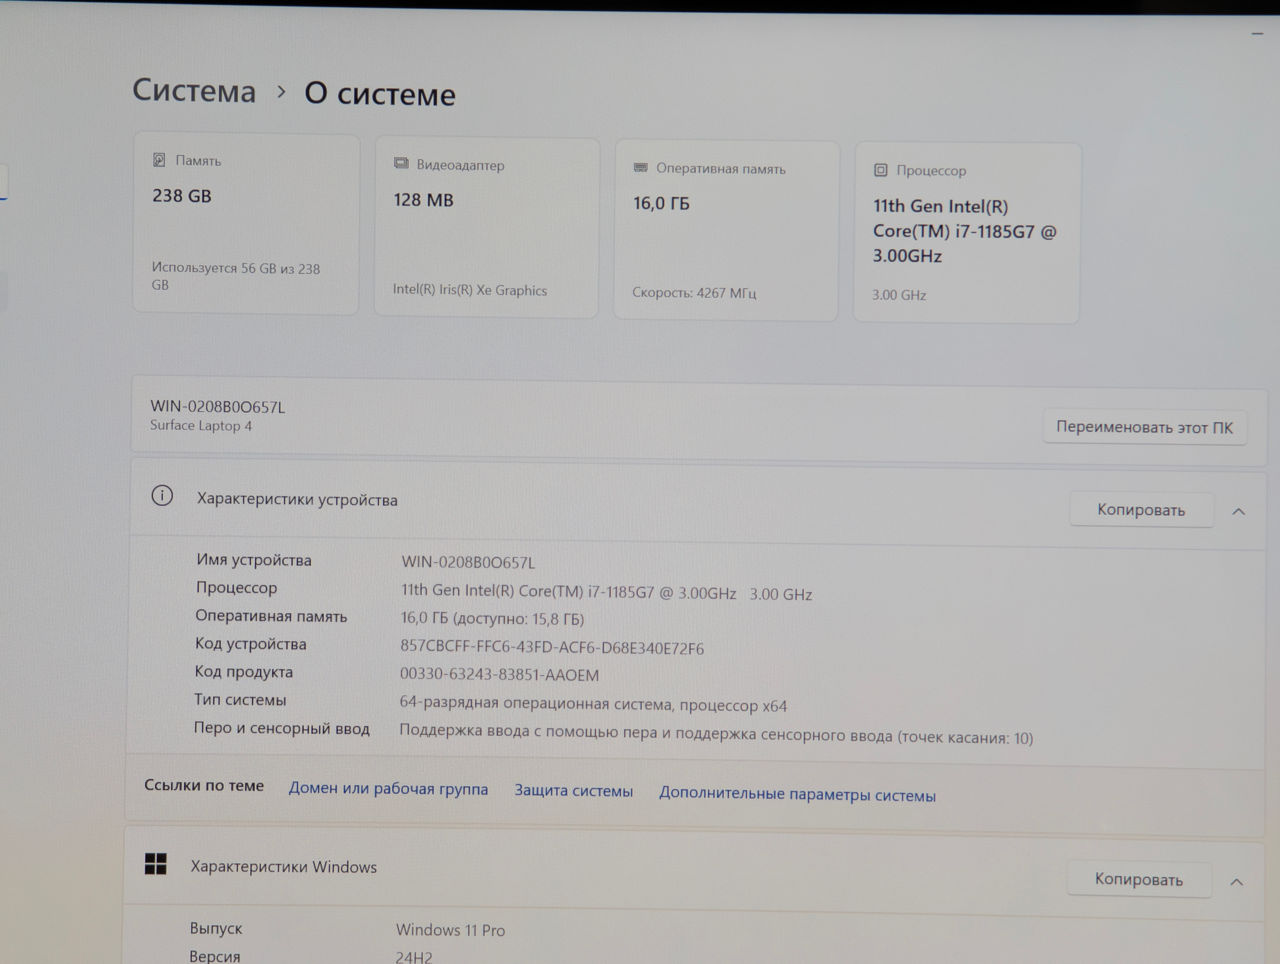
Task: Select device name WIN-0208B0O657L in specs
Action: [468, 562]
